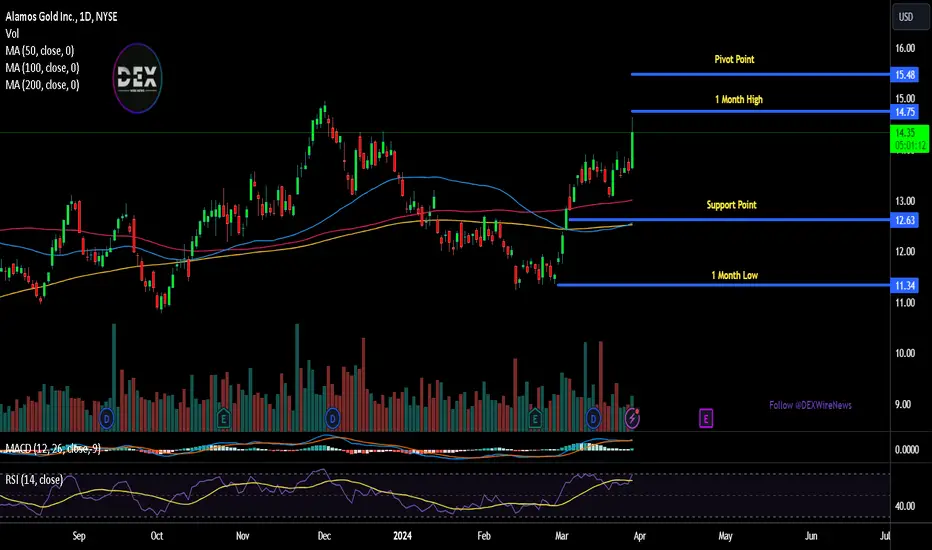The width and height of the screenshot is (932, 550).
Task: Select the Support Point text label
Action: pos(731,205)
